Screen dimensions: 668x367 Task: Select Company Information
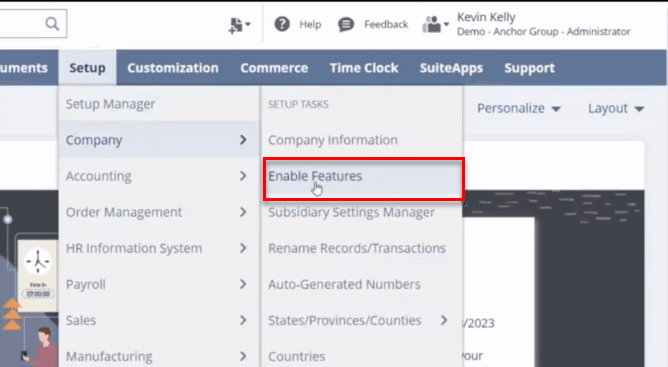tap(333, 140)
